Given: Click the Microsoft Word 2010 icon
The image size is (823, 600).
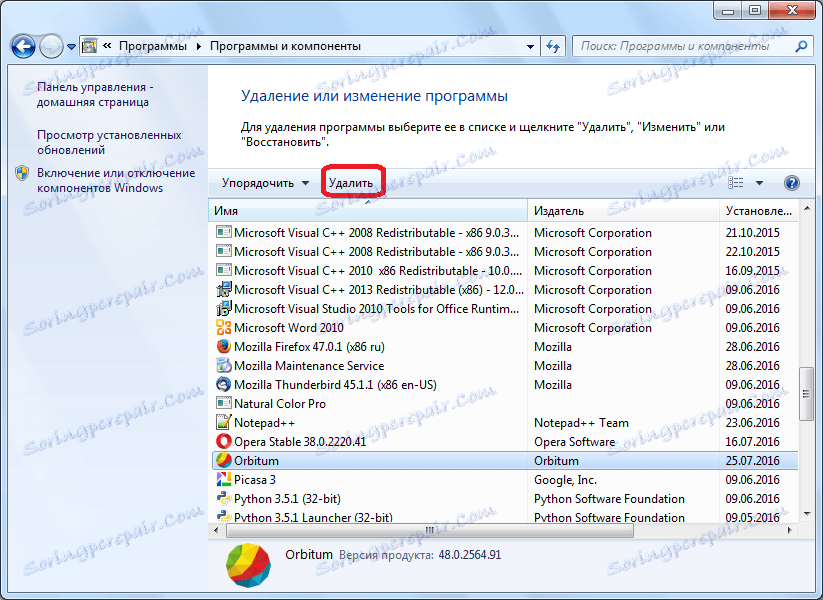Looking at the screenshot, I should pyautogui.click(x=224, y=328).
